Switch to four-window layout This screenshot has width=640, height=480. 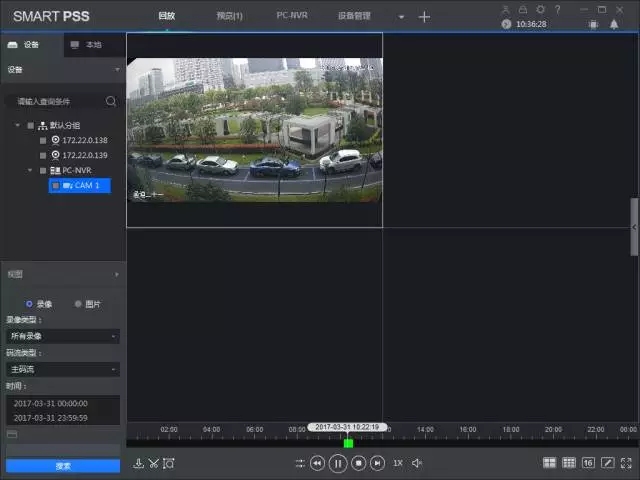pos(549,462)
